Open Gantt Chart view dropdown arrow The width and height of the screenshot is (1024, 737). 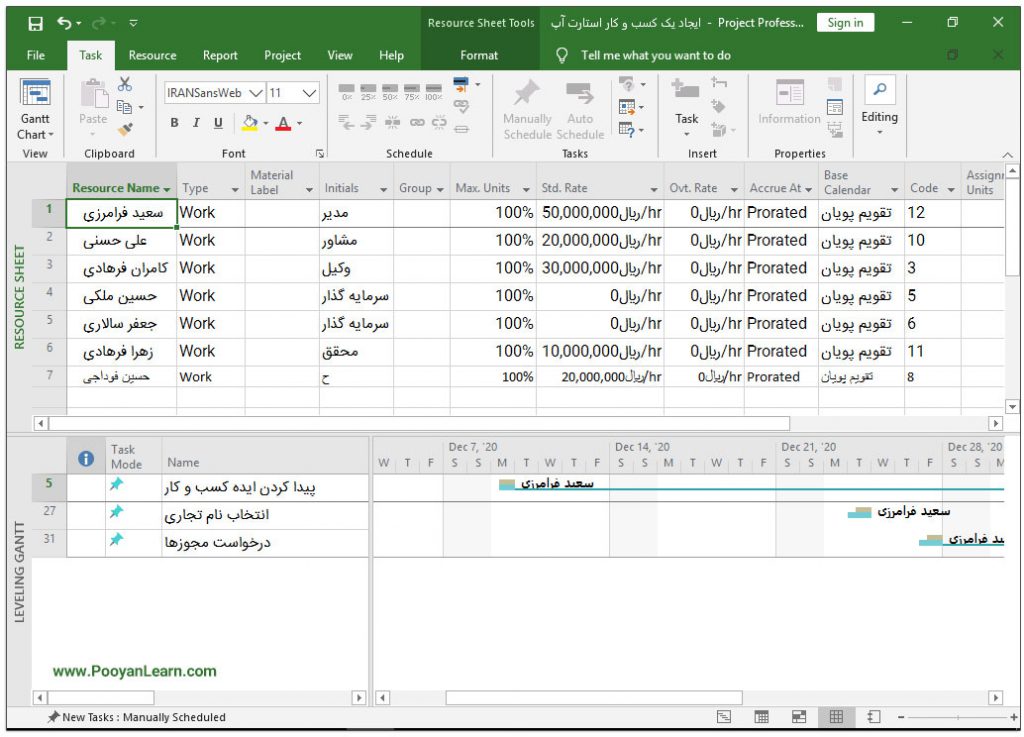51,134
